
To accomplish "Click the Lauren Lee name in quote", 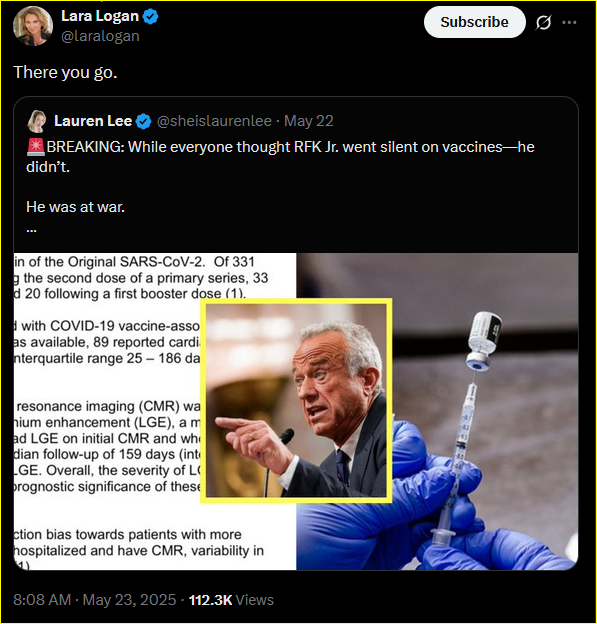I will tap(93, 121).
